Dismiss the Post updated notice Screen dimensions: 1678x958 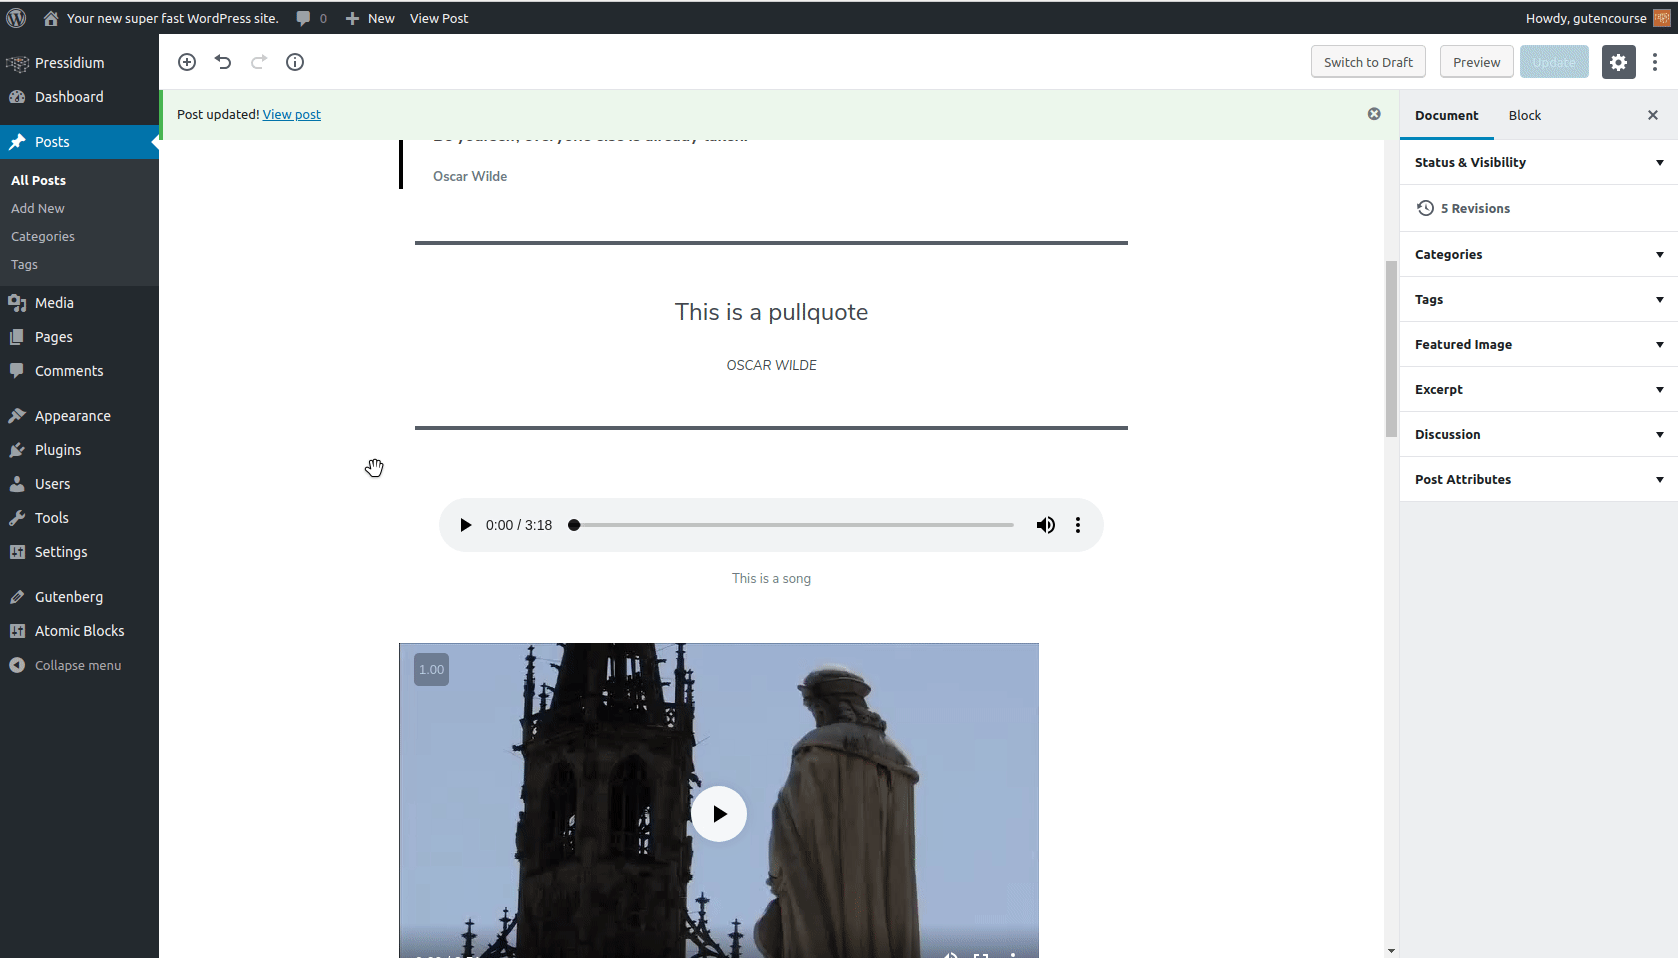click(x=1374, y=114)
